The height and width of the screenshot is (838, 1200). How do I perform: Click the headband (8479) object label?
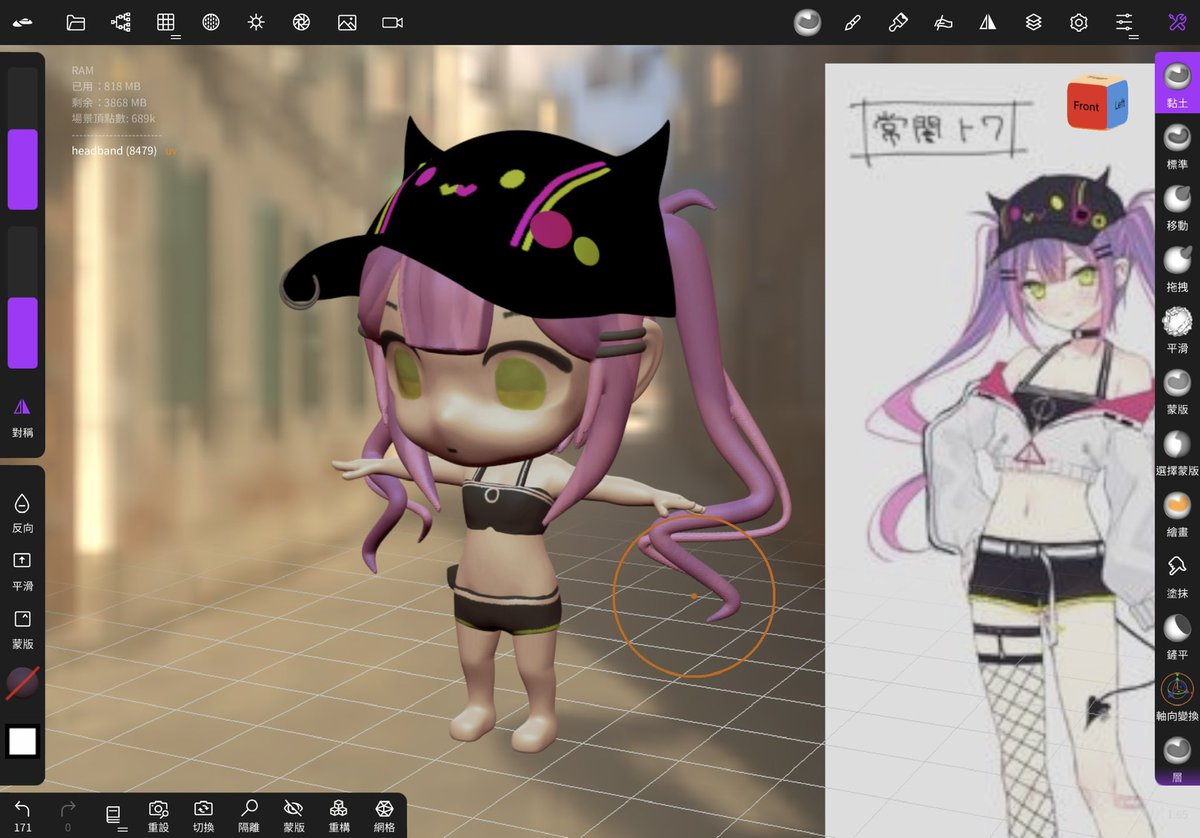click(x=114, y=150)
